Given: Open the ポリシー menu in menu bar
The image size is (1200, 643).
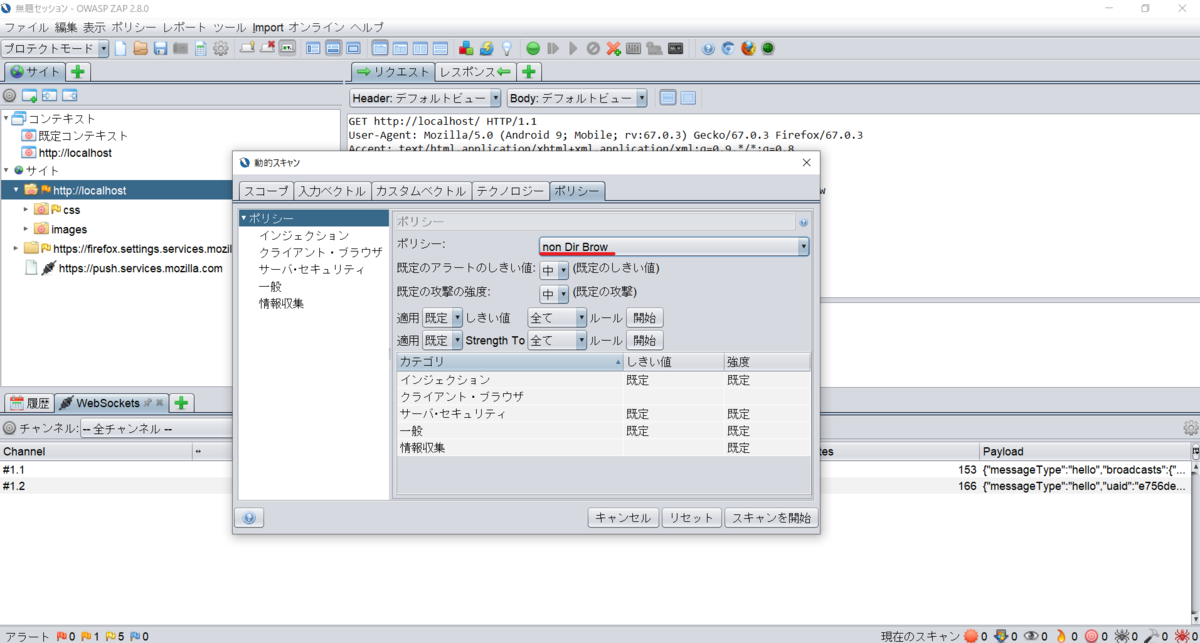Looking at the screenshot, I should [133, 27].
